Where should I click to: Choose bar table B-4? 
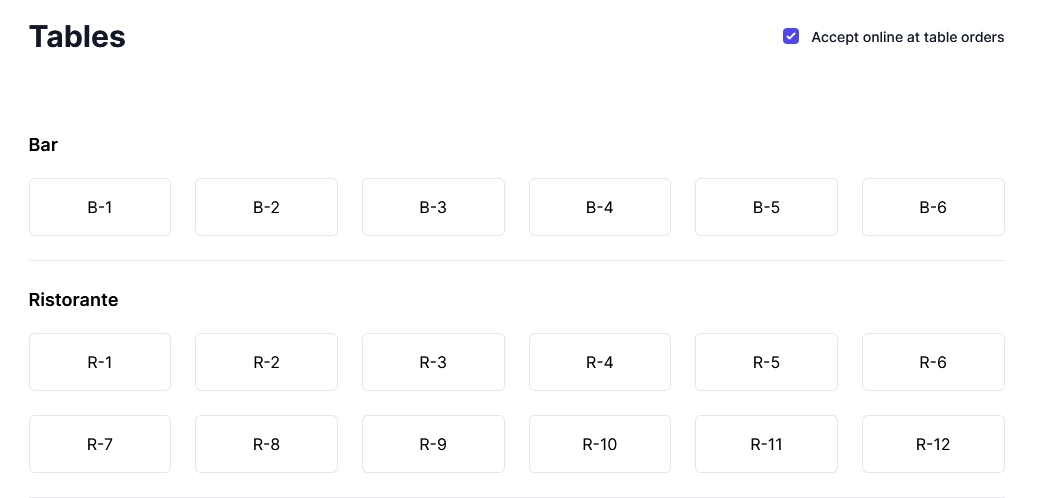599,207
